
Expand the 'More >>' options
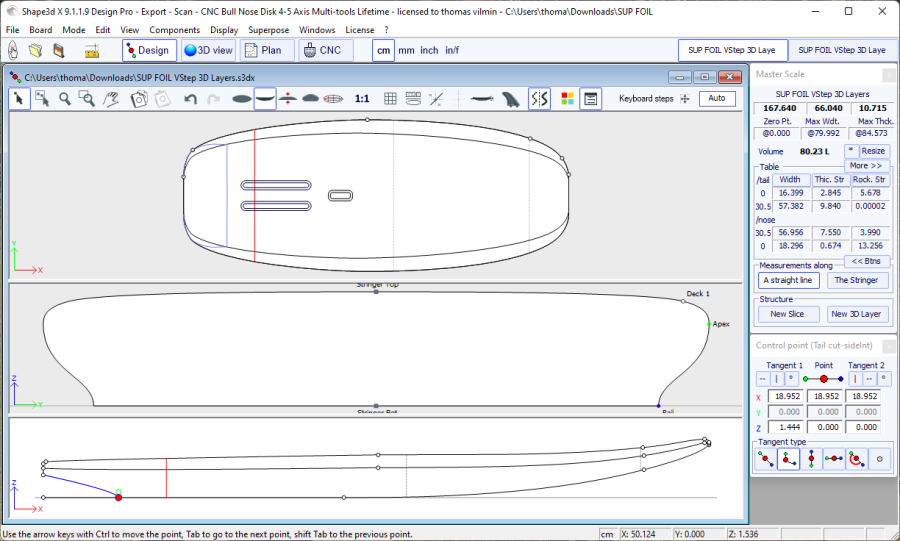click(866, 166)
